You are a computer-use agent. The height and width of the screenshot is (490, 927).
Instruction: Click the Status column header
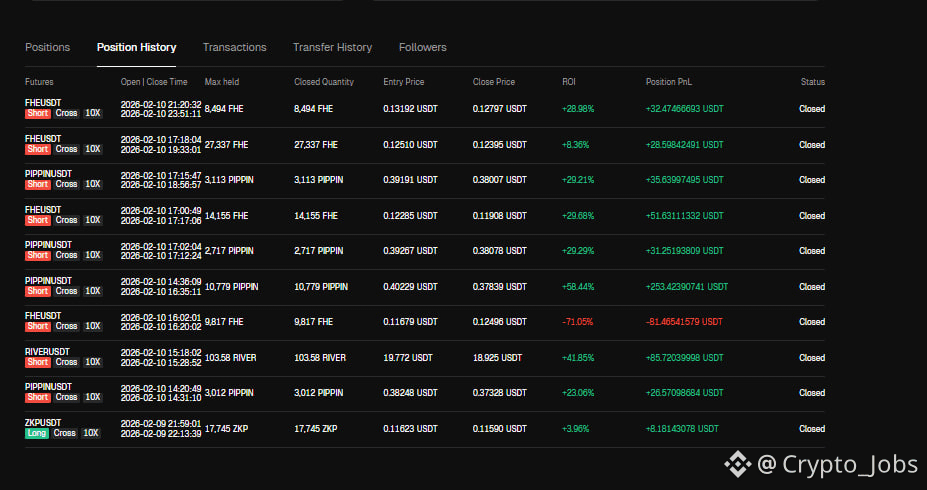tap(812, 81)
